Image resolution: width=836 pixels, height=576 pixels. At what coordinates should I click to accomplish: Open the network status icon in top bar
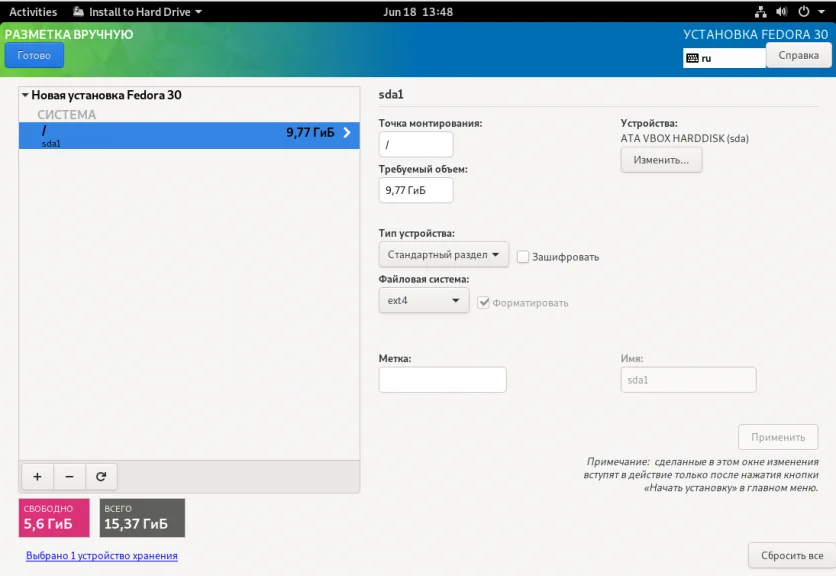761,12
